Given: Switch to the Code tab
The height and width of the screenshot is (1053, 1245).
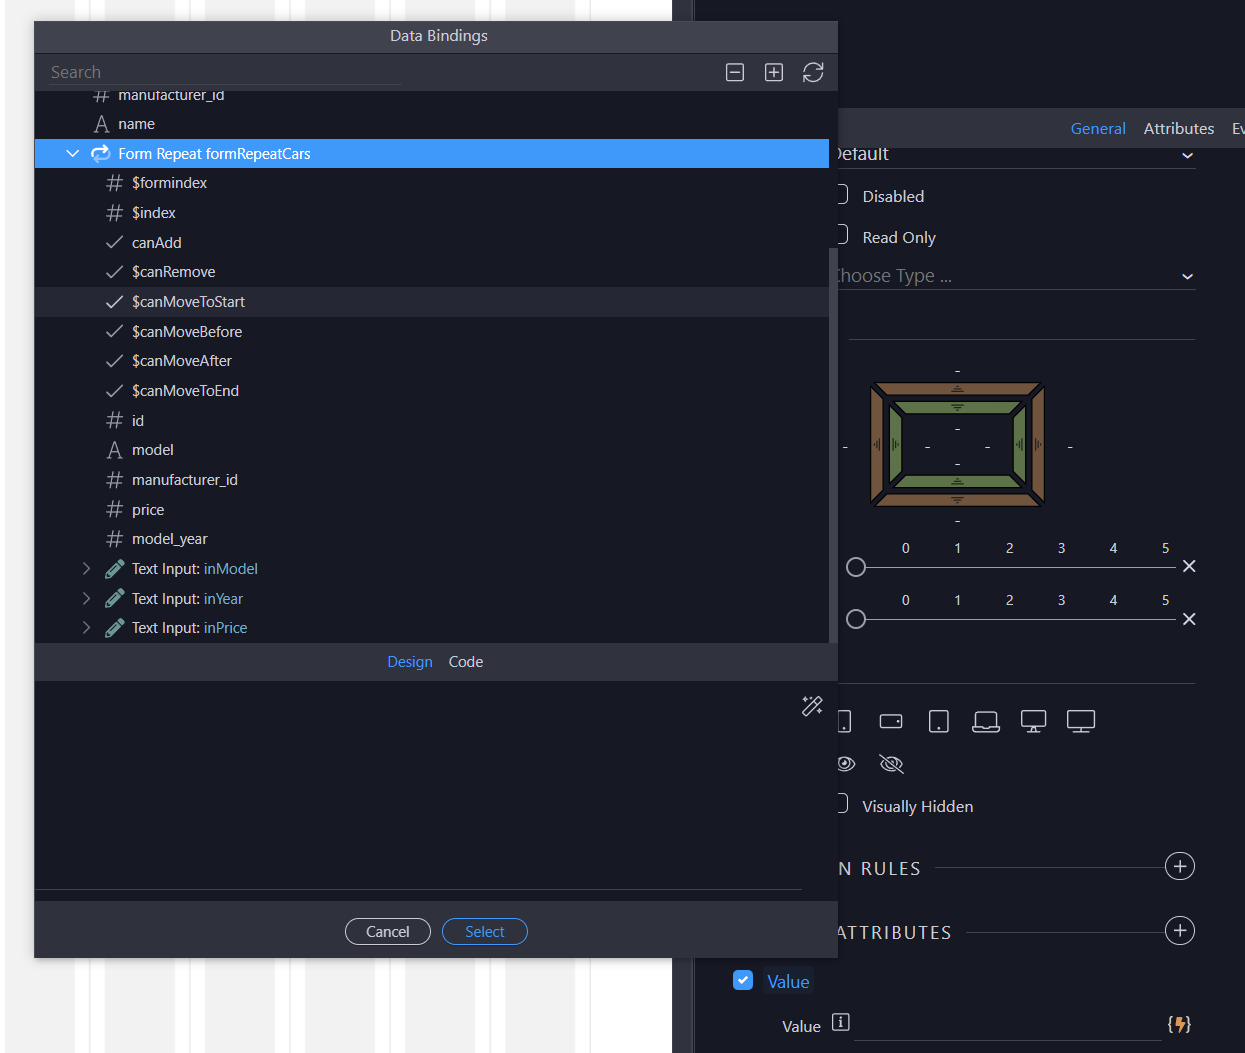Looking at the screenshot, I should click(466, 662).
